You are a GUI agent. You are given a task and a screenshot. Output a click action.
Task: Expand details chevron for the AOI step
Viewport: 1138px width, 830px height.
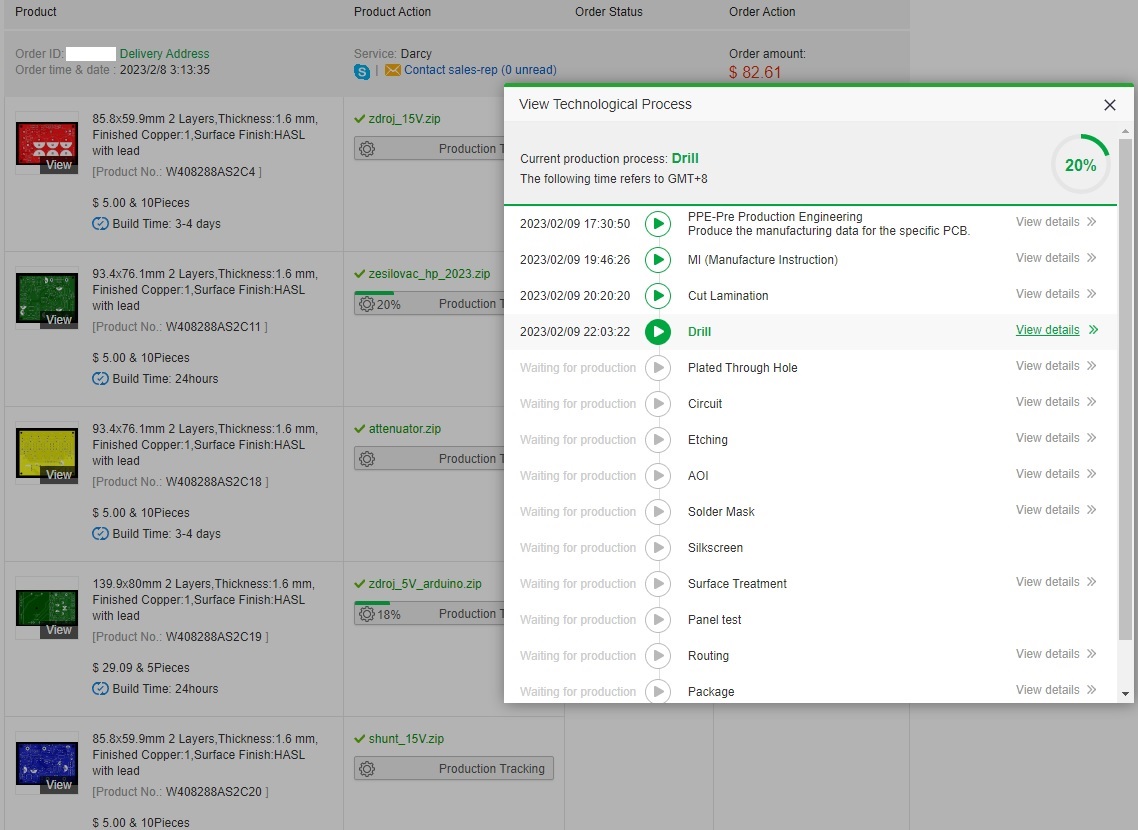coord(1092,473)
